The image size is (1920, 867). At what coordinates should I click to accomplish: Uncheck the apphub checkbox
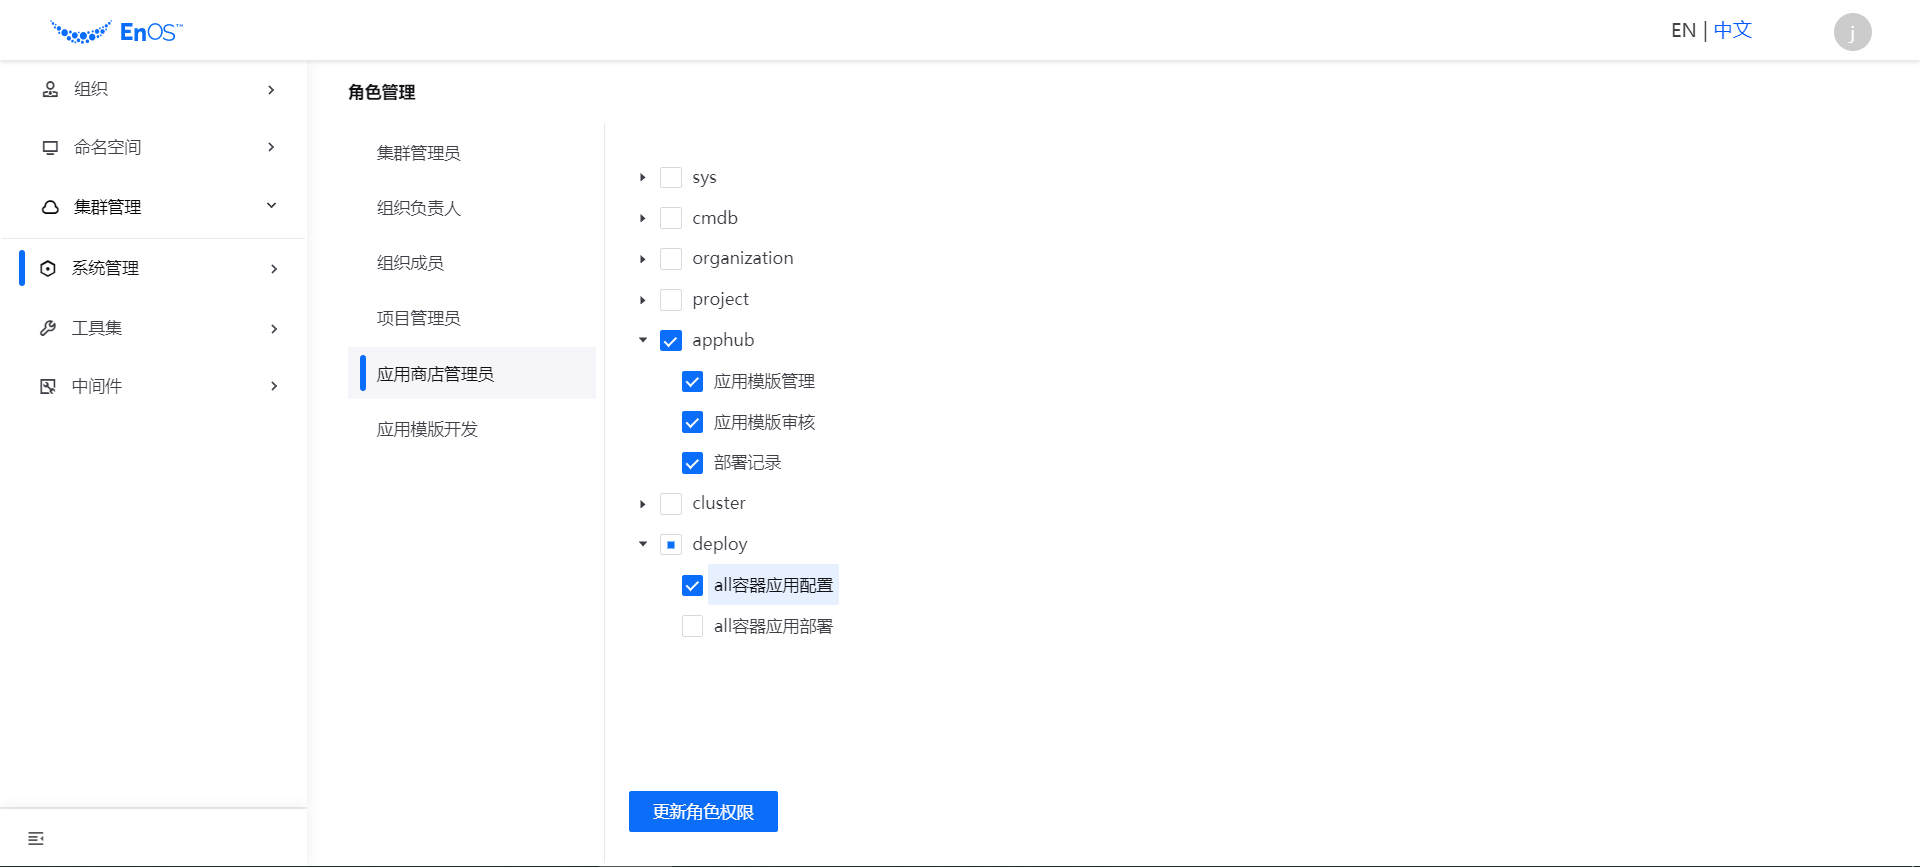coord(671,341)
